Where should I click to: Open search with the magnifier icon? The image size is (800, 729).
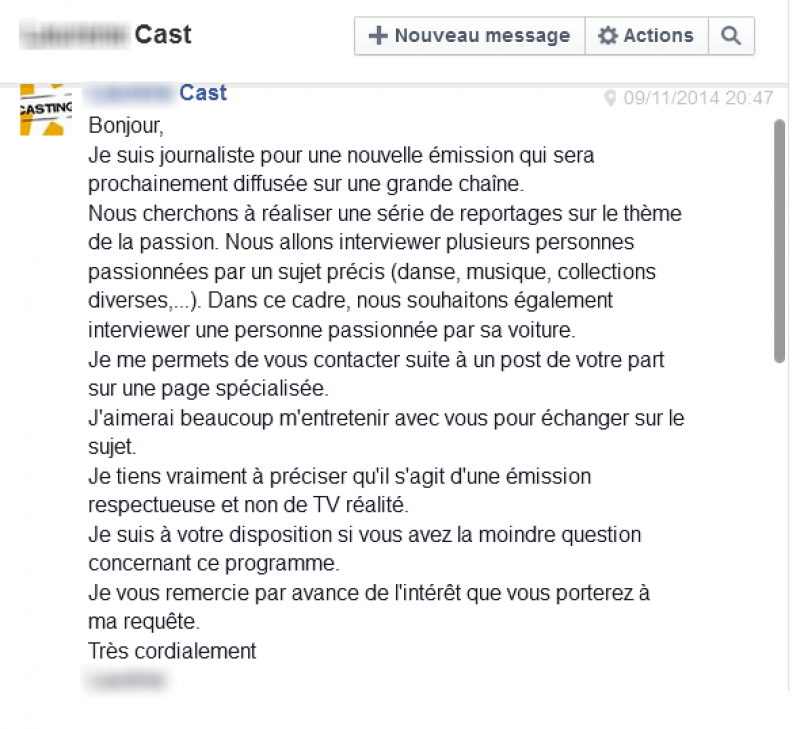731,36
